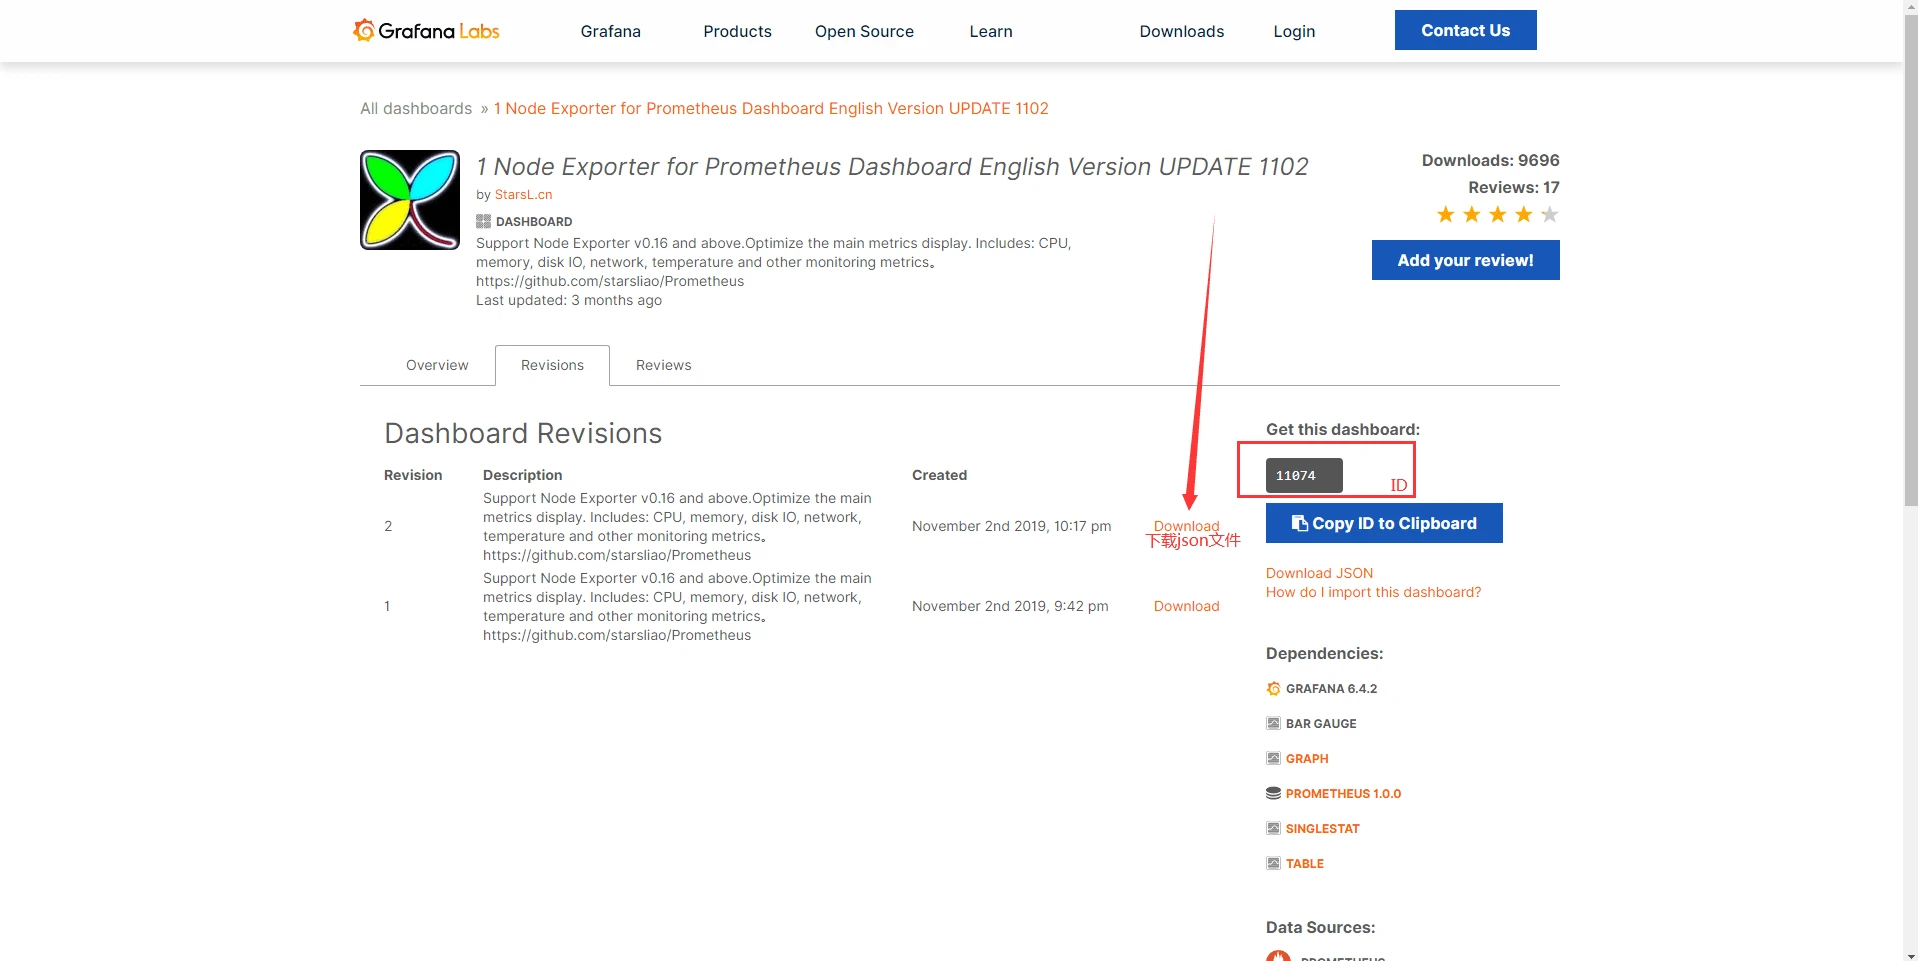Open the StarsL.cn author profile link

click(523, 195)
